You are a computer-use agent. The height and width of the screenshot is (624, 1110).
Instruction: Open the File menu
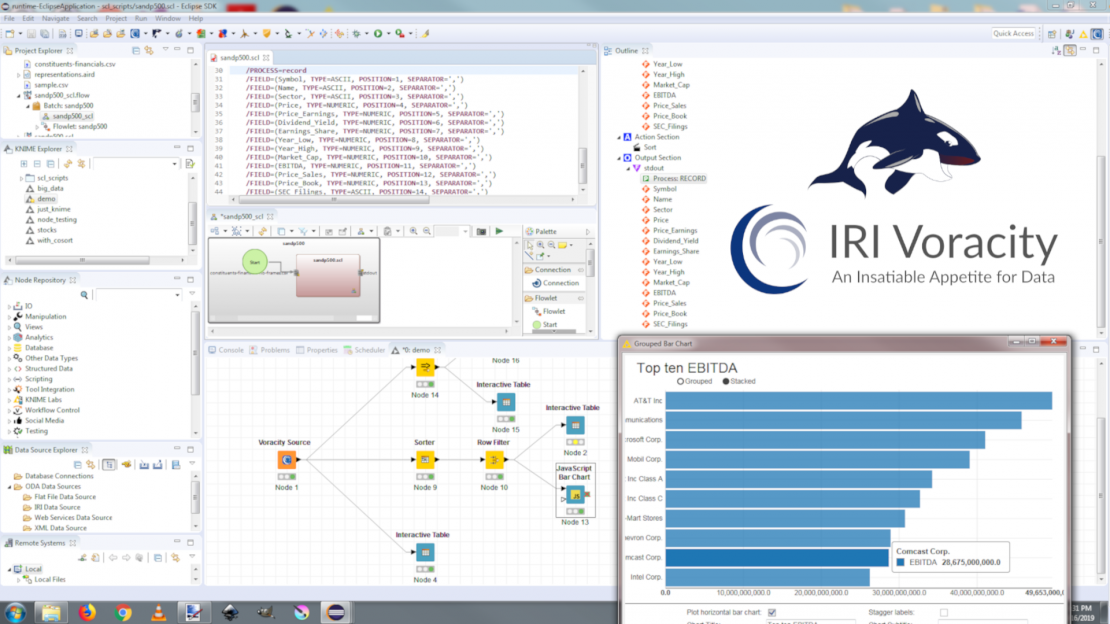tap(9, 18)
